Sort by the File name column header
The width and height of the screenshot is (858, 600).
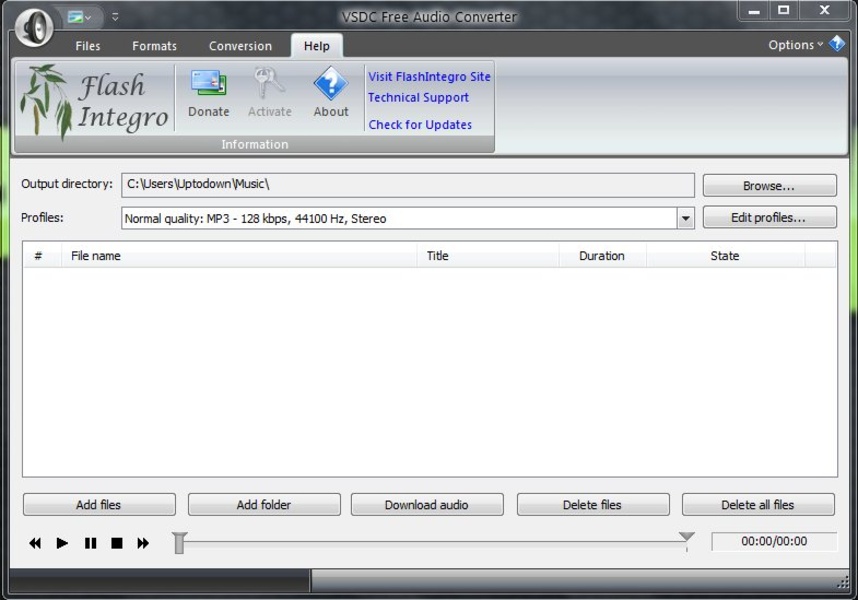pyautogui.click(x=239, y=255)
